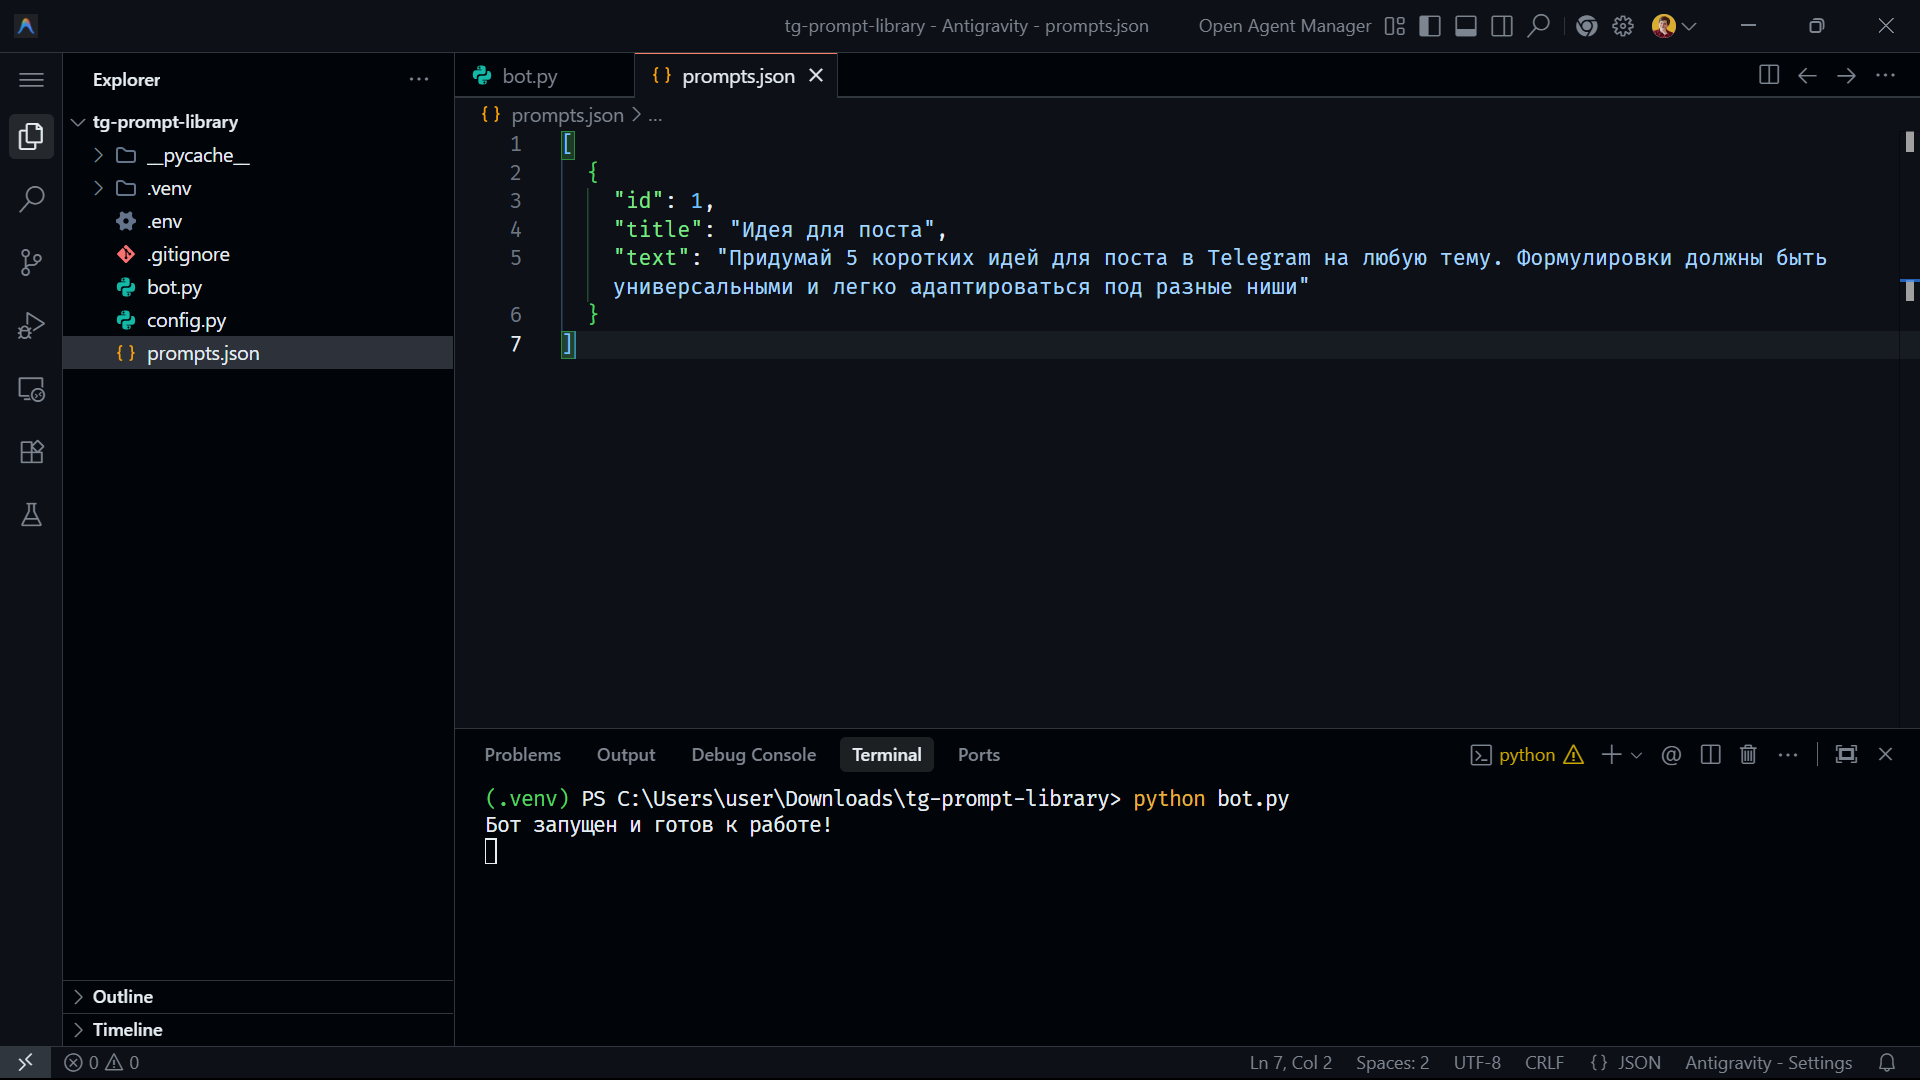Collapse the tg-prompt-library folder
The width and height of the screenshot is (1920, 1080).
click(x=77, y=121)
